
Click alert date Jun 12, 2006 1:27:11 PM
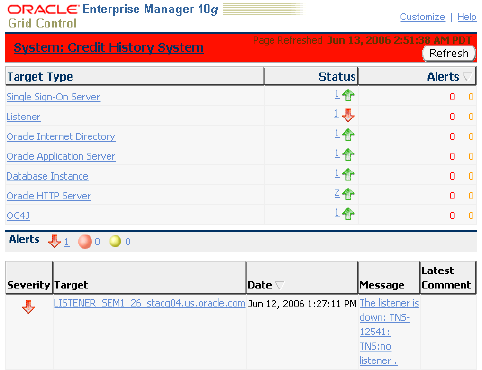click(302, 304)
